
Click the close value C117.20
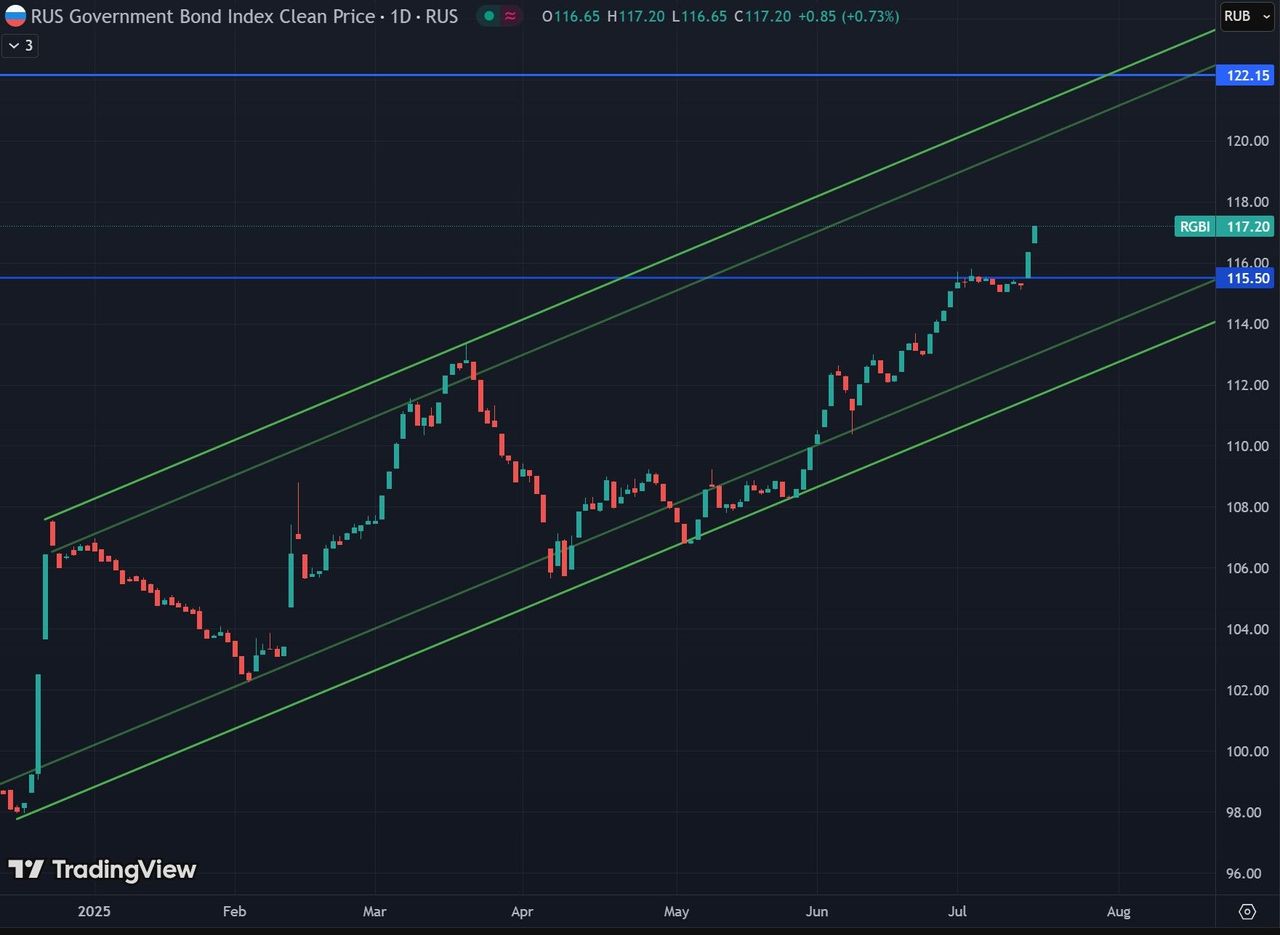tap(763, 16)
